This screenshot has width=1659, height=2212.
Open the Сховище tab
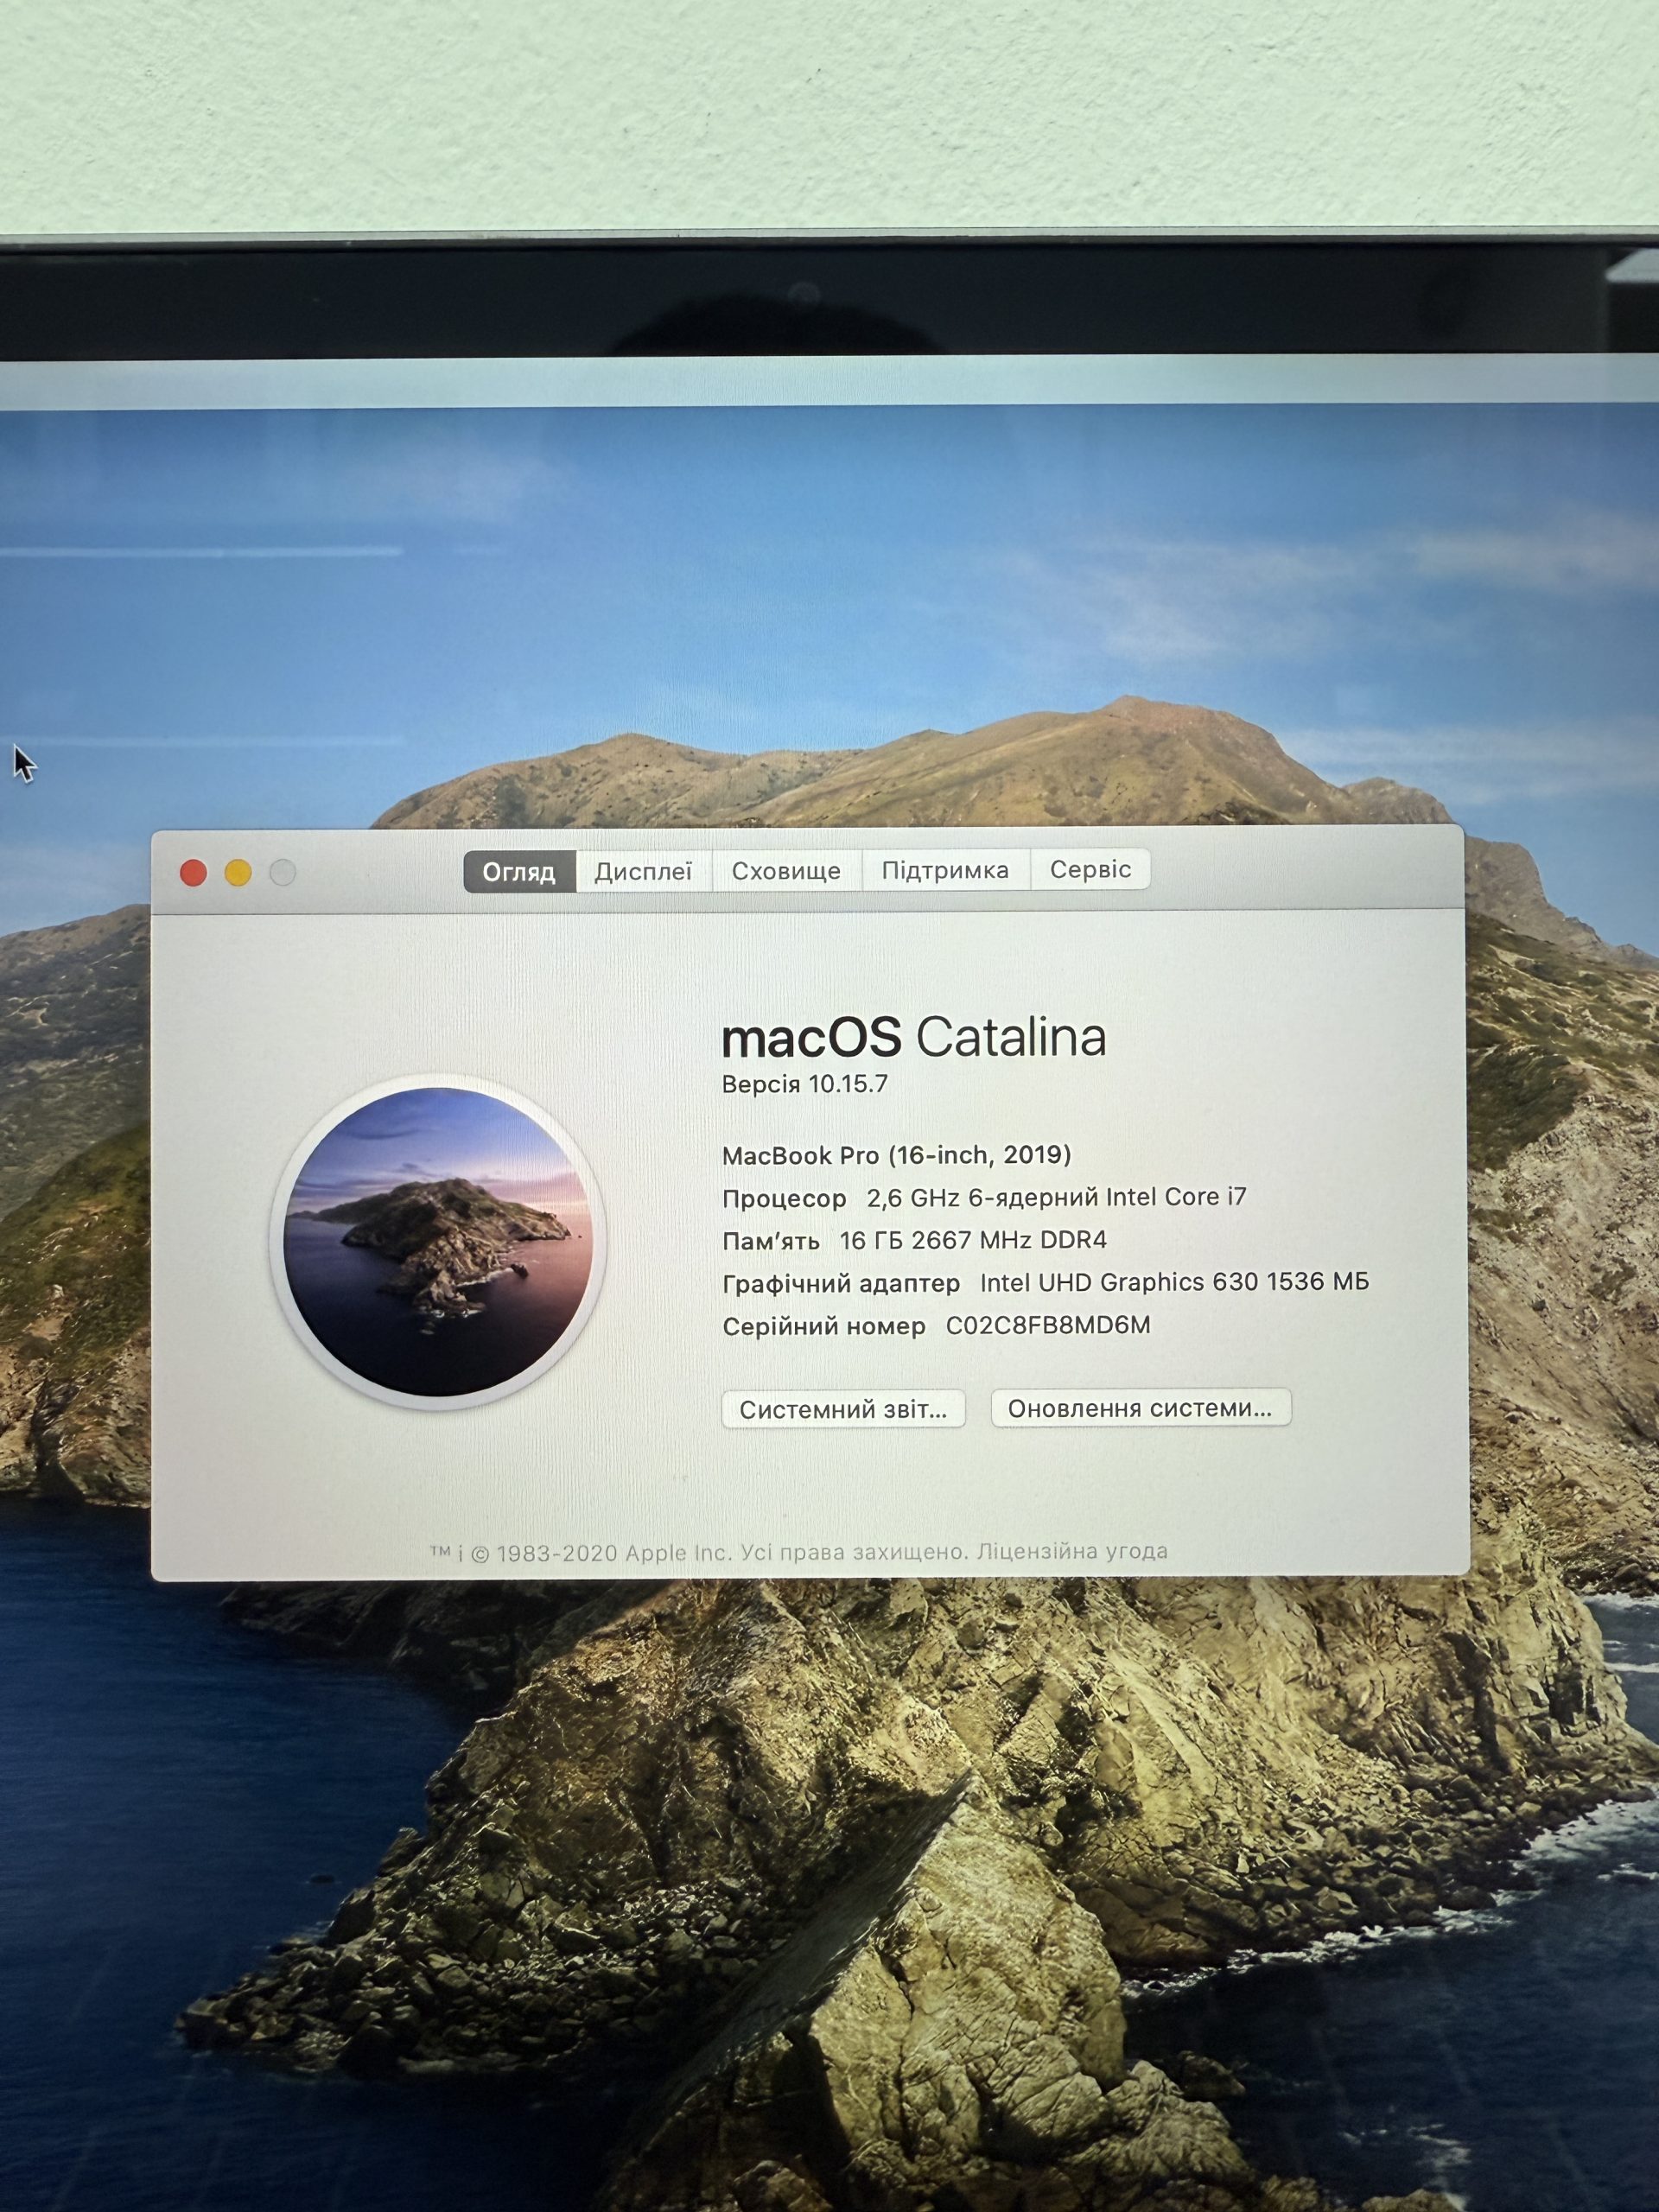(x=786, y=870)
